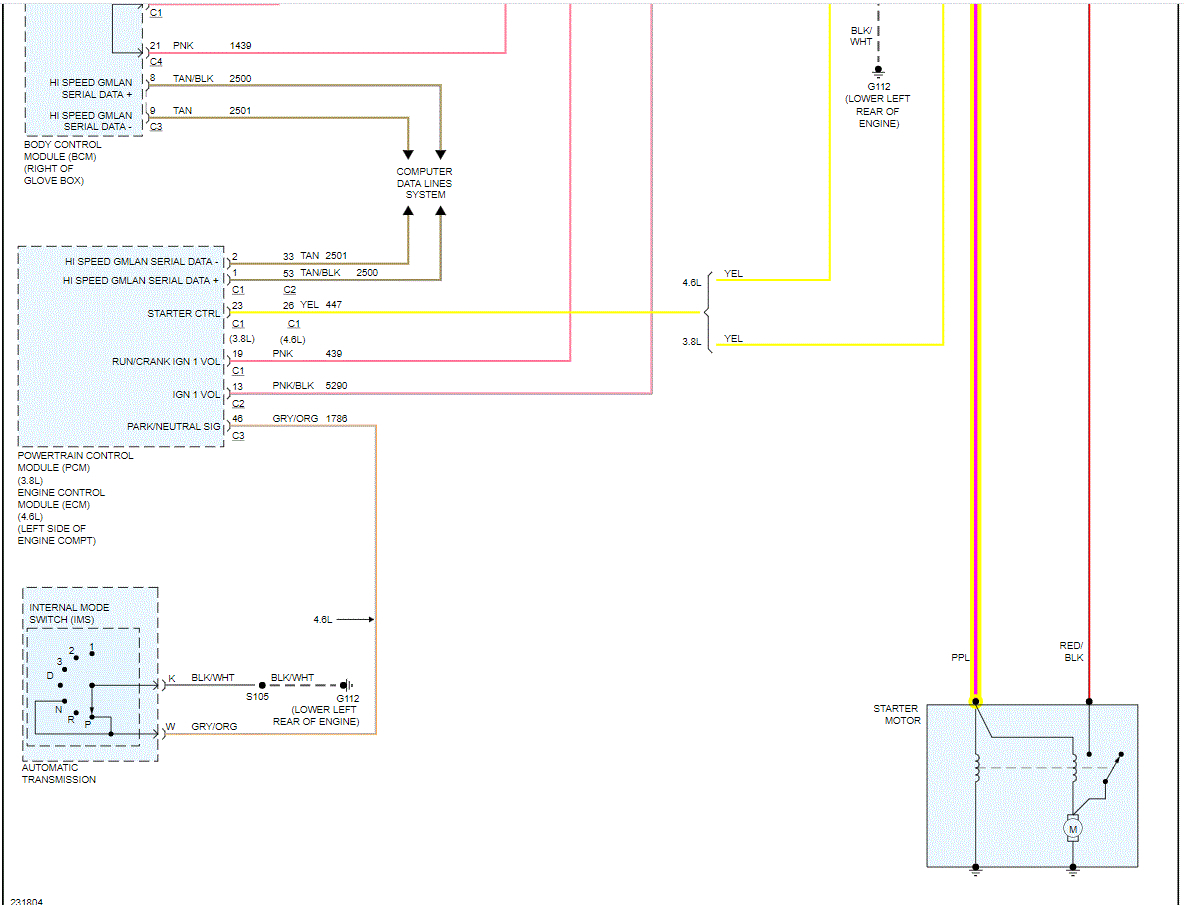1184x905 pixels.
Task: Select the (RIGHT OF GLOVE BOX) note
Action: click(54, 174)
